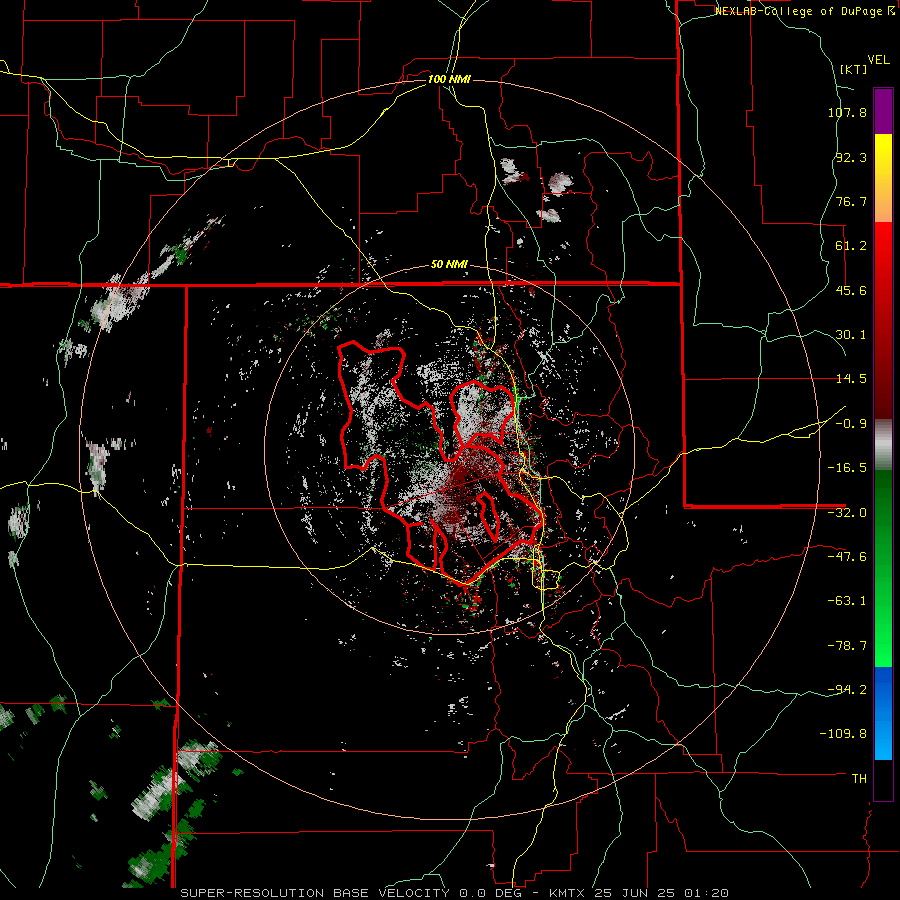Click the [KT] units label
The width and height of the screenshot is (900, 900).
click(854, 69)
